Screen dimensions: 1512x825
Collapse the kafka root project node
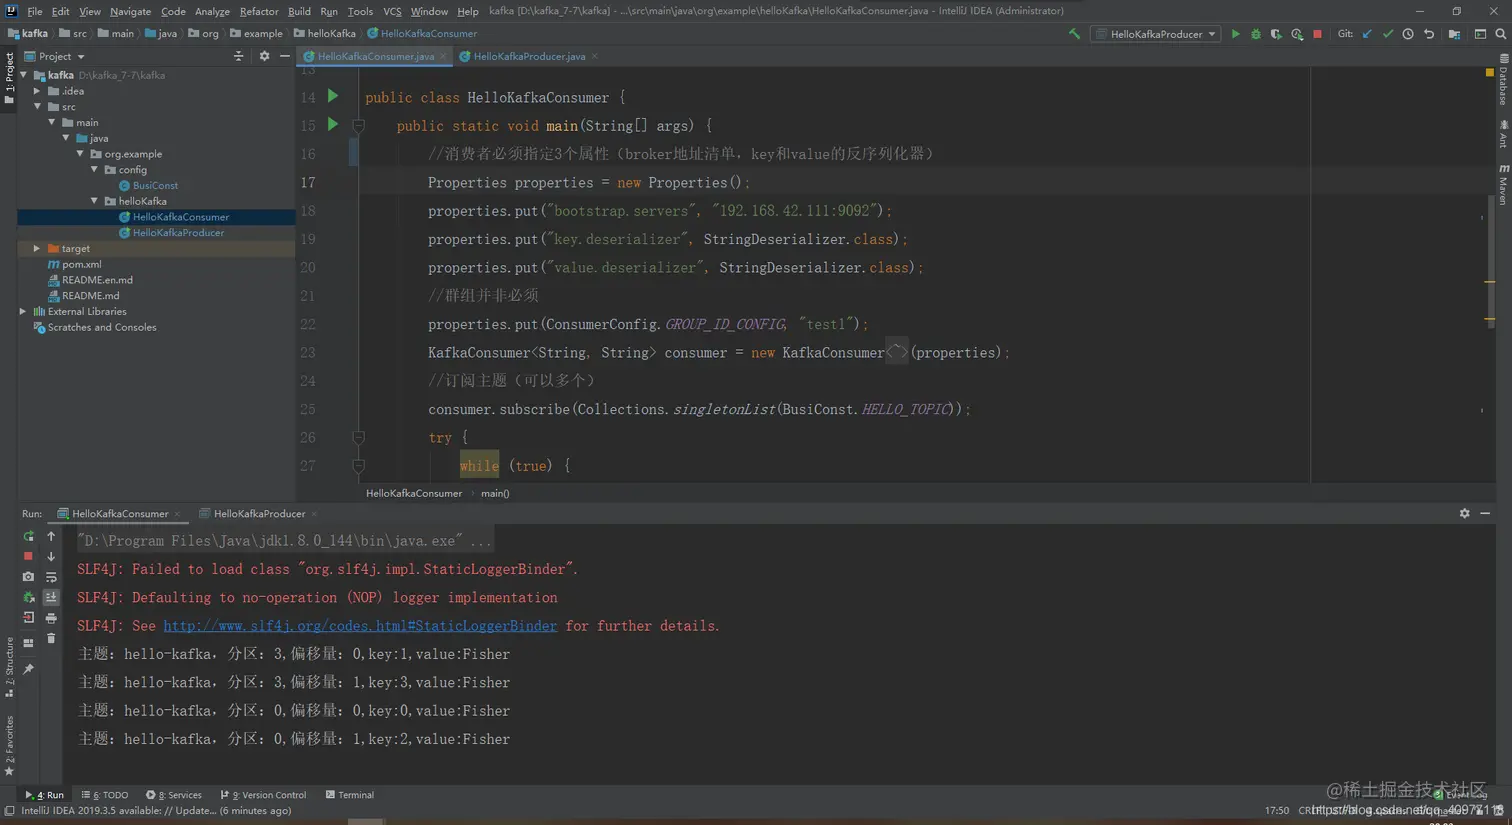pos(24,75)
